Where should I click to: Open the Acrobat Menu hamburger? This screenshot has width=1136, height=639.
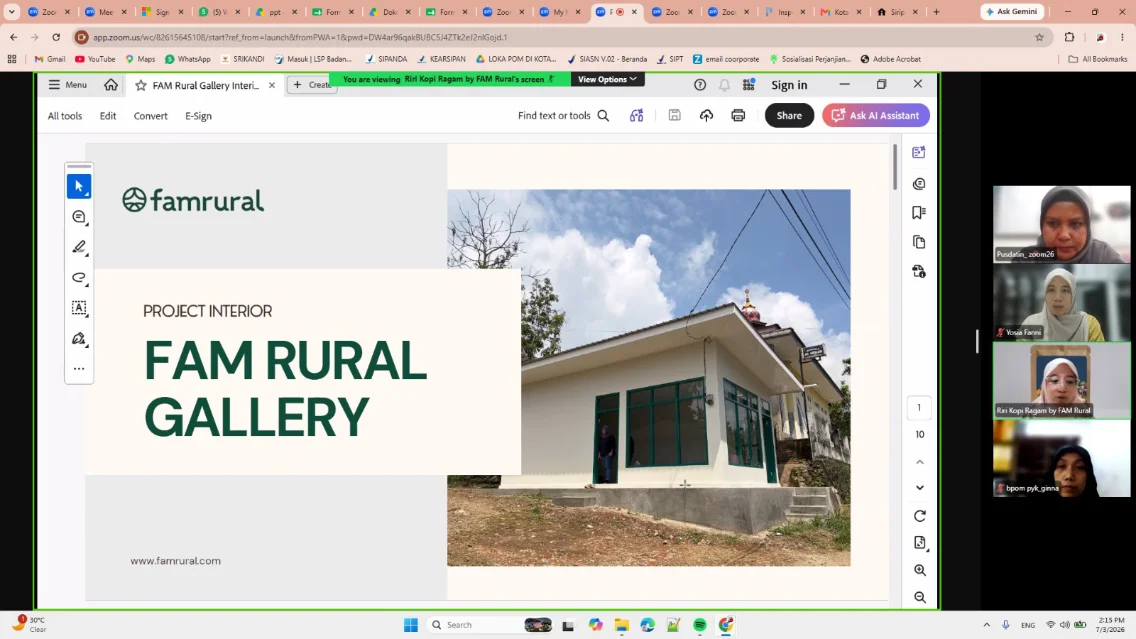coord(67,85)
